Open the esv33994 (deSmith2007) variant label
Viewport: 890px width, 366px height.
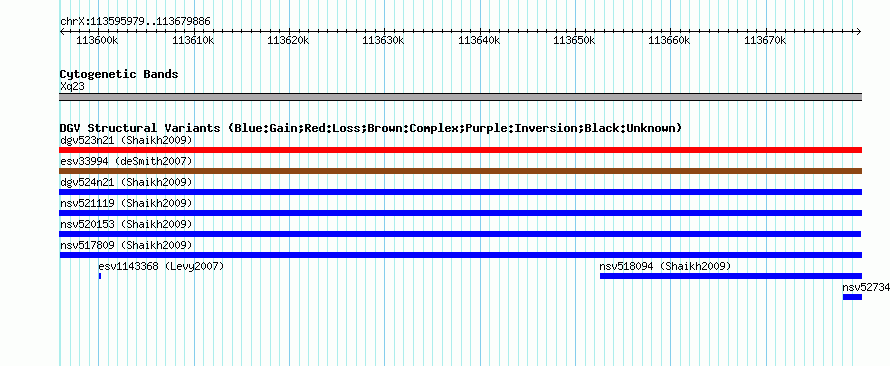(126, 161)
